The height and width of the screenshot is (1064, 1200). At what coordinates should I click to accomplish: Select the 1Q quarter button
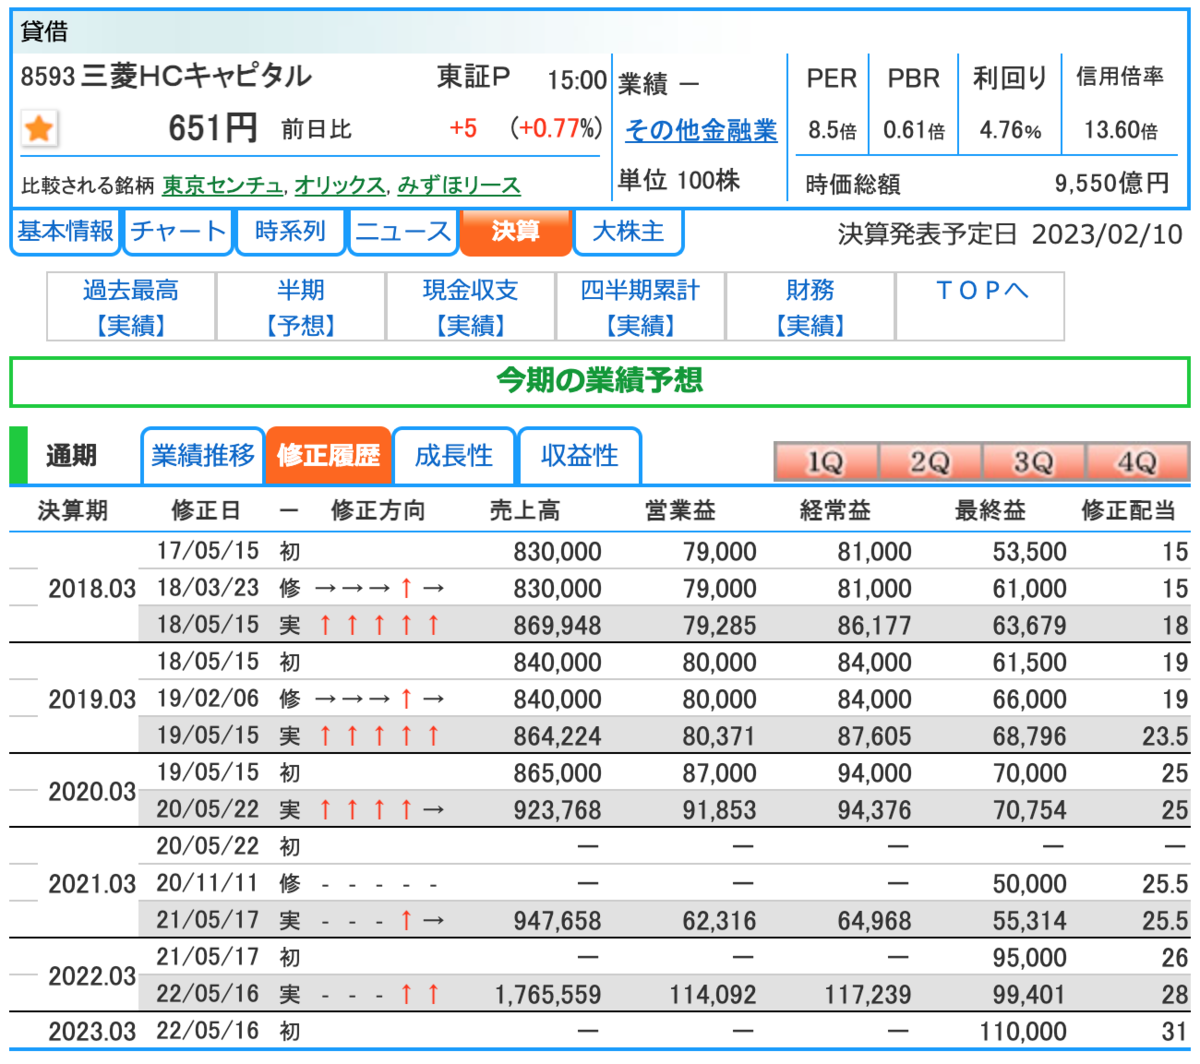tap(826, 462)
